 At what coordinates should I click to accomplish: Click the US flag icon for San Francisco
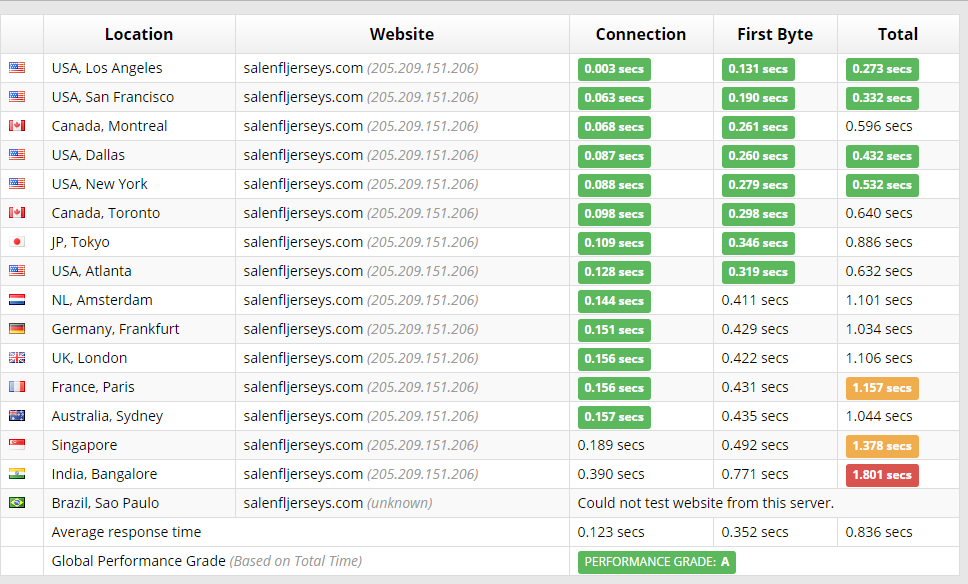click(17, 96)
